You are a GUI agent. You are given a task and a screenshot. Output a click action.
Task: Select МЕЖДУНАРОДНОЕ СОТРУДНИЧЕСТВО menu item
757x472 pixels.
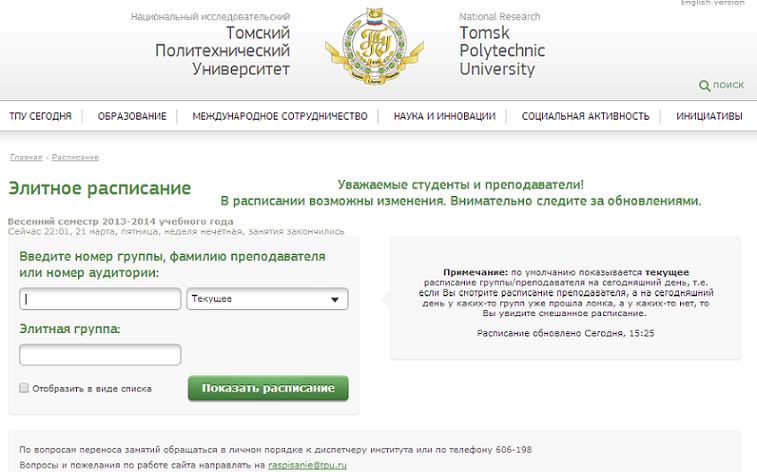pyautogui.click(x=280, y=117)
